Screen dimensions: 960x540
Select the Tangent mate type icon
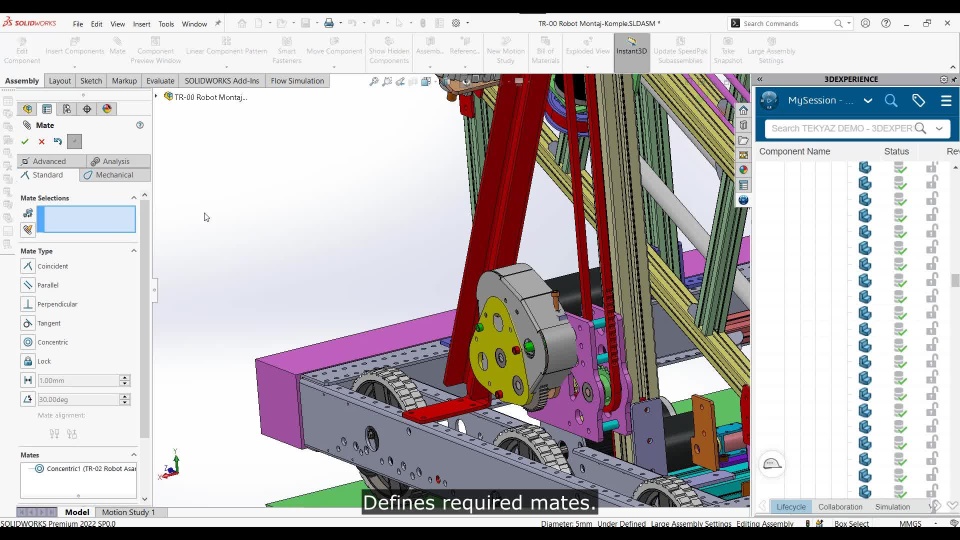click(28, 323)
